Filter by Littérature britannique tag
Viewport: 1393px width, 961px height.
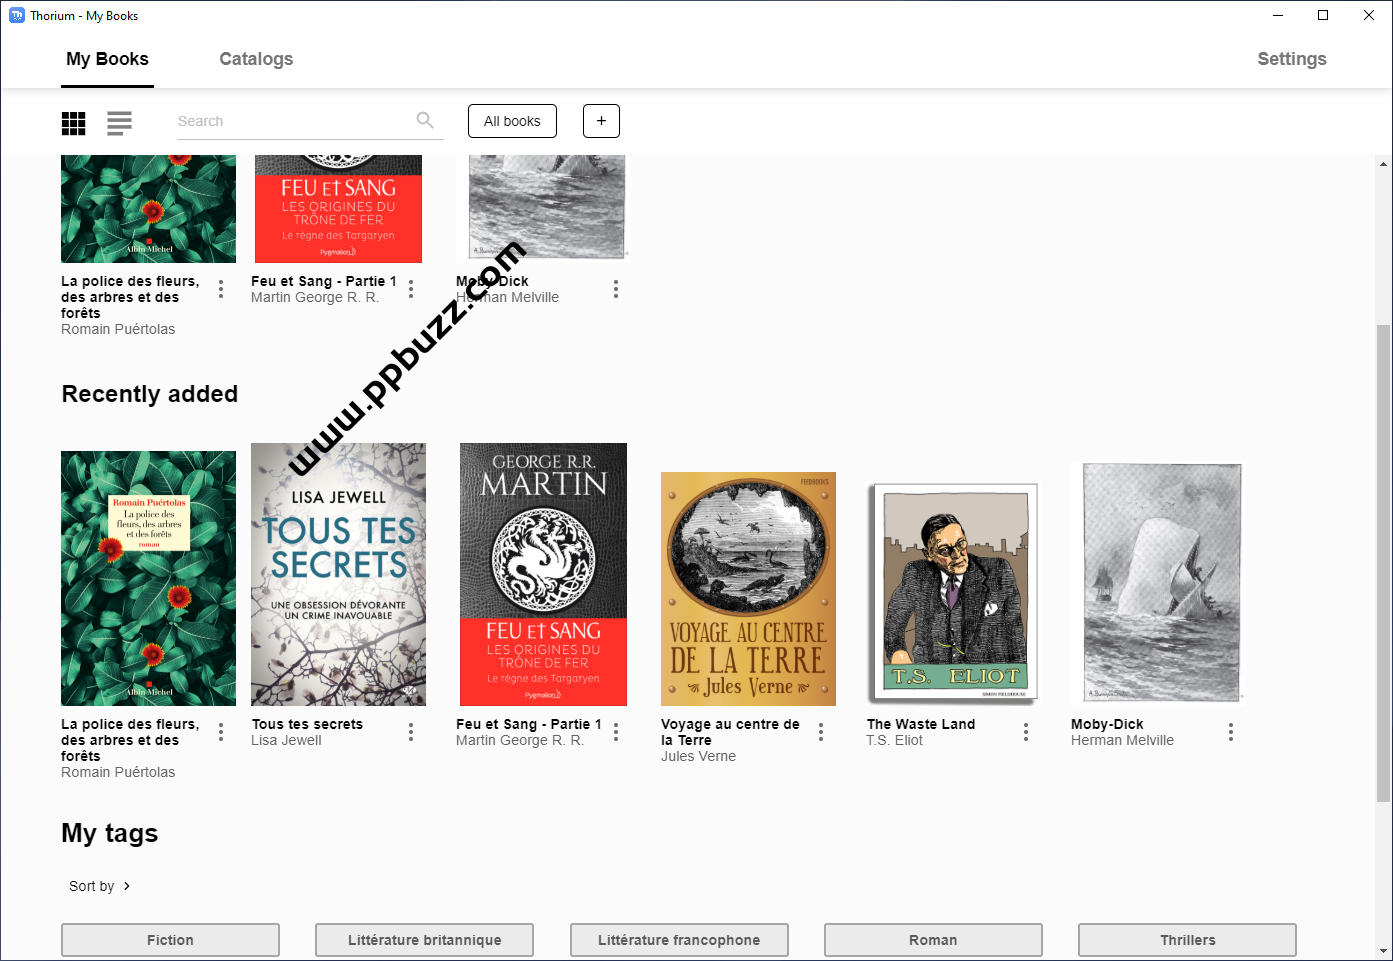click(424, 940)
